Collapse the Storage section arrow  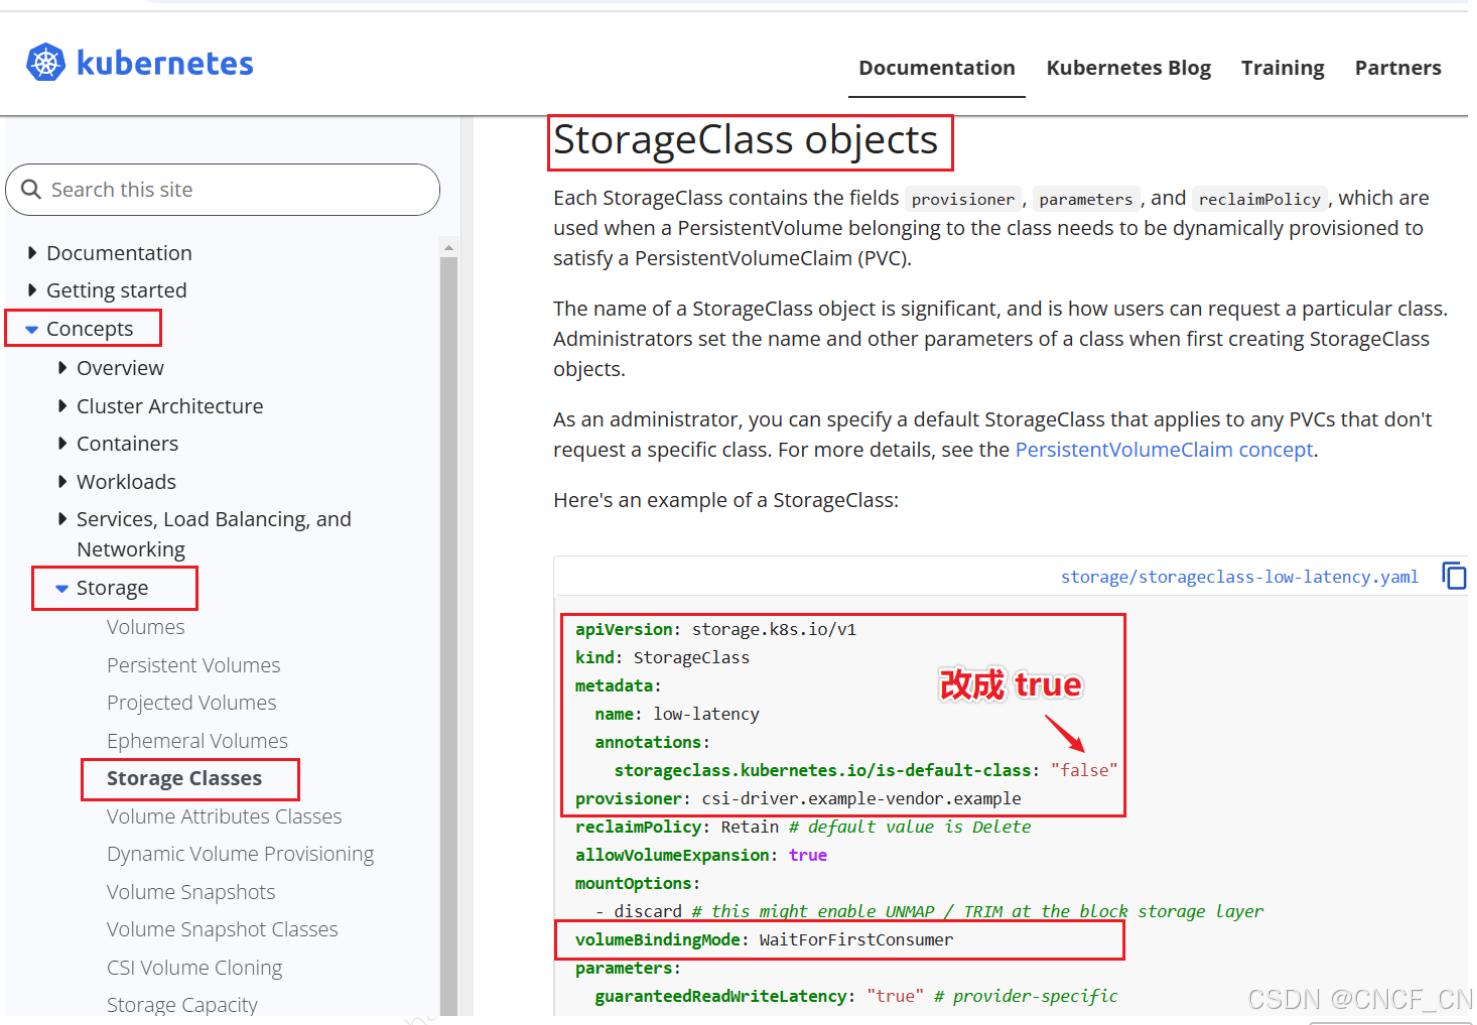(x=62, y=588)
